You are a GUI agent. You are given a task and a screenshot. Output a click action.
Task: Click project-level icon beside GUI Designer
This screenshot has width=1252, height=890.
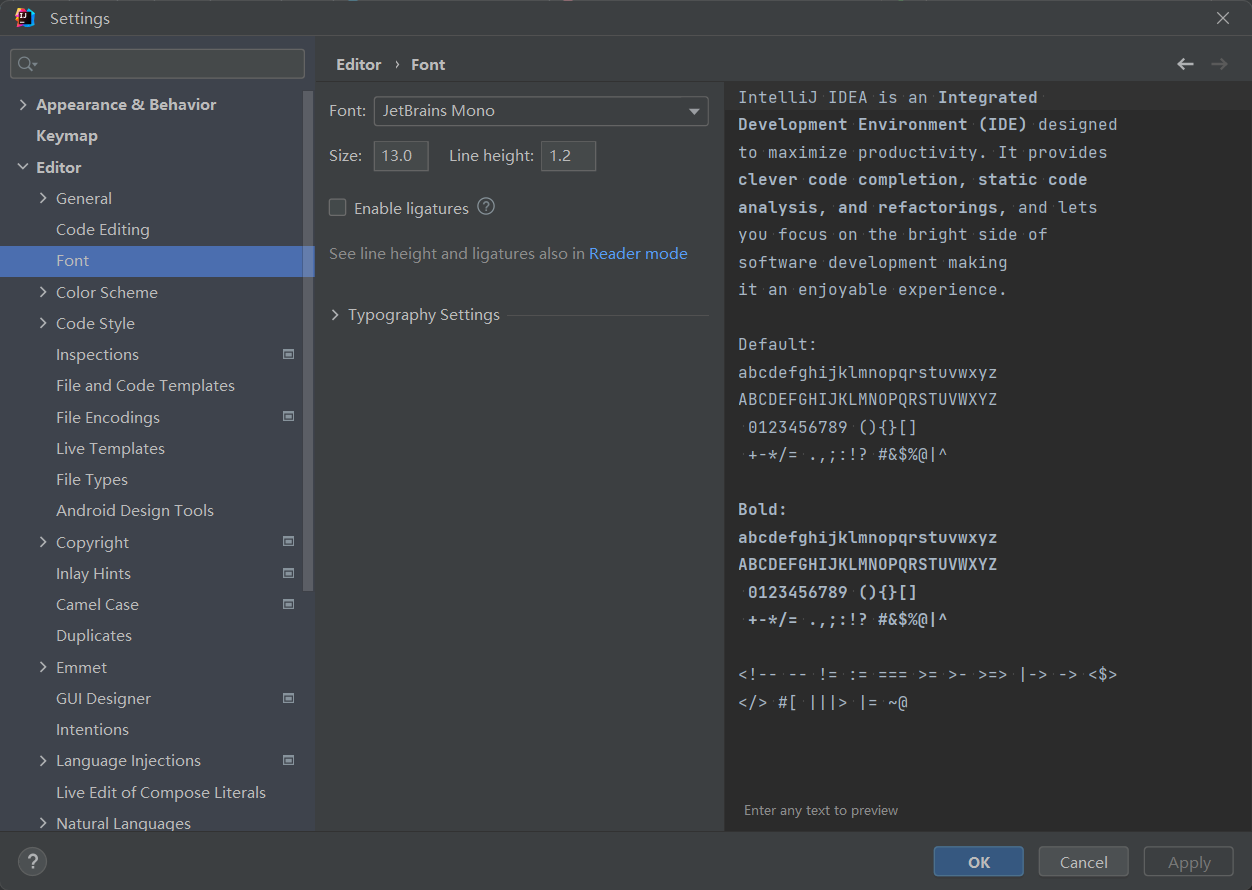coord(289,698)
